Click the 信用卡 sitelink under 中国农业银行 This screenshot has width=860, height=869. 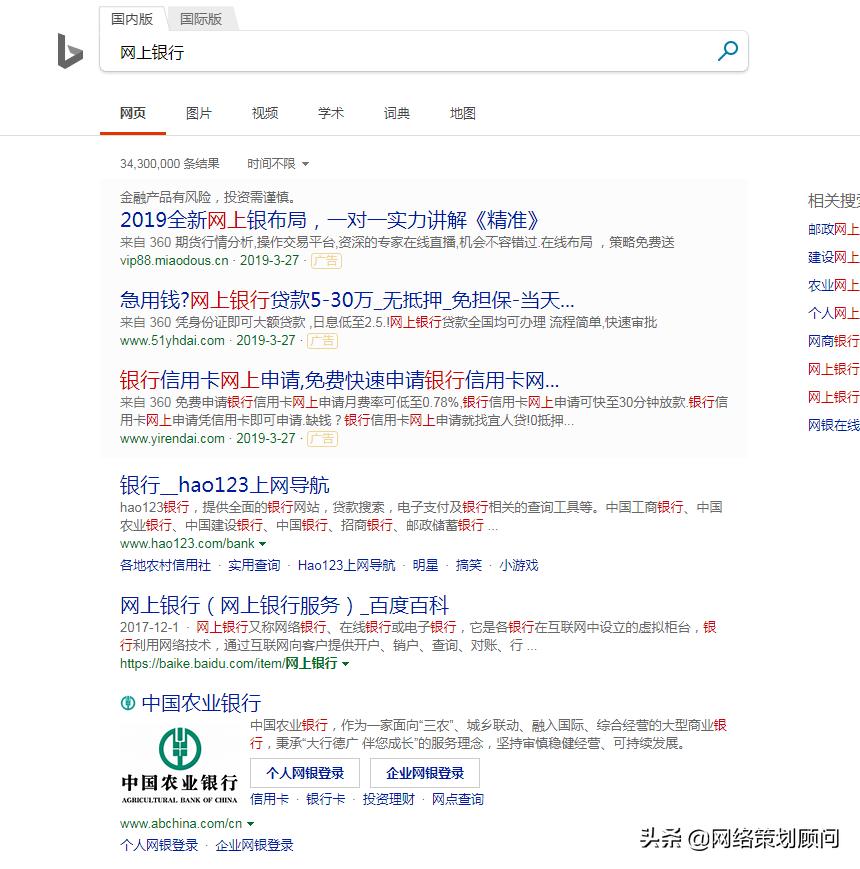(x=268, y=798)
